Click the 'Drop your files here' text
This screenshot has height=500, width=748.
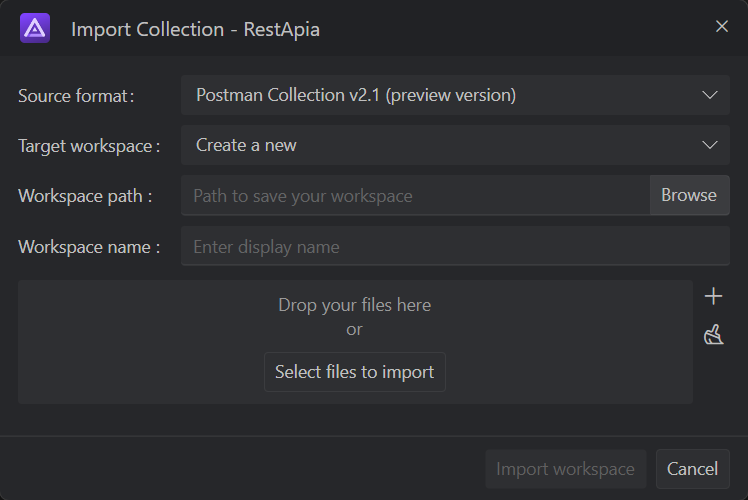pyautogui.click(x=354, y=305)
